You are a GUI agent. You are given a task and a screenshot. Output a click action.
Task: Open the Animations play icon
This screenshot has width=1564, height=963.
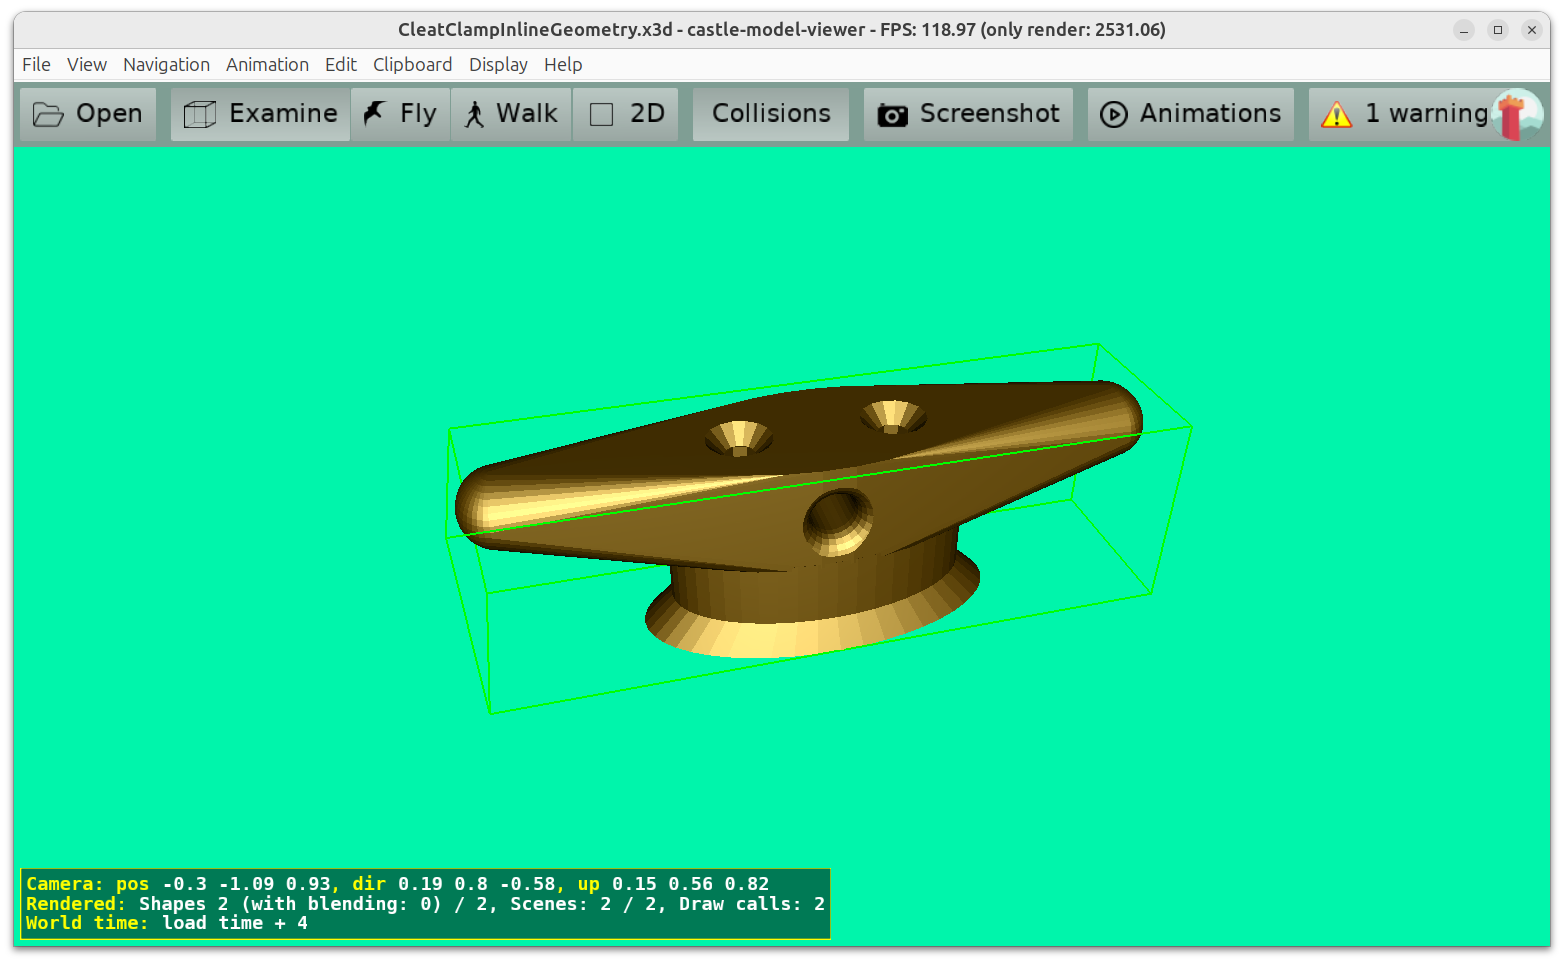1113,115
